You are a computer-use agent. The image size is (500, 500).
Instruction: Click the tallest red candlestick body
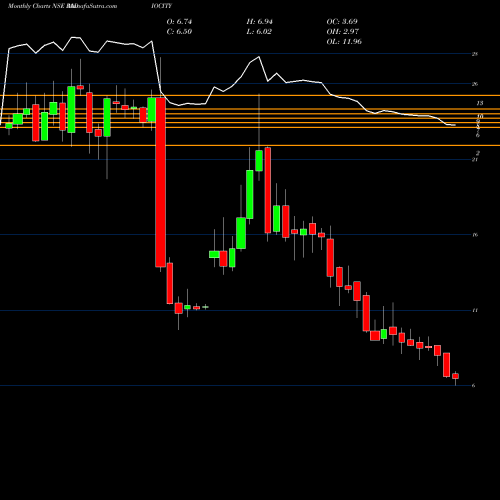pos(160,182)
